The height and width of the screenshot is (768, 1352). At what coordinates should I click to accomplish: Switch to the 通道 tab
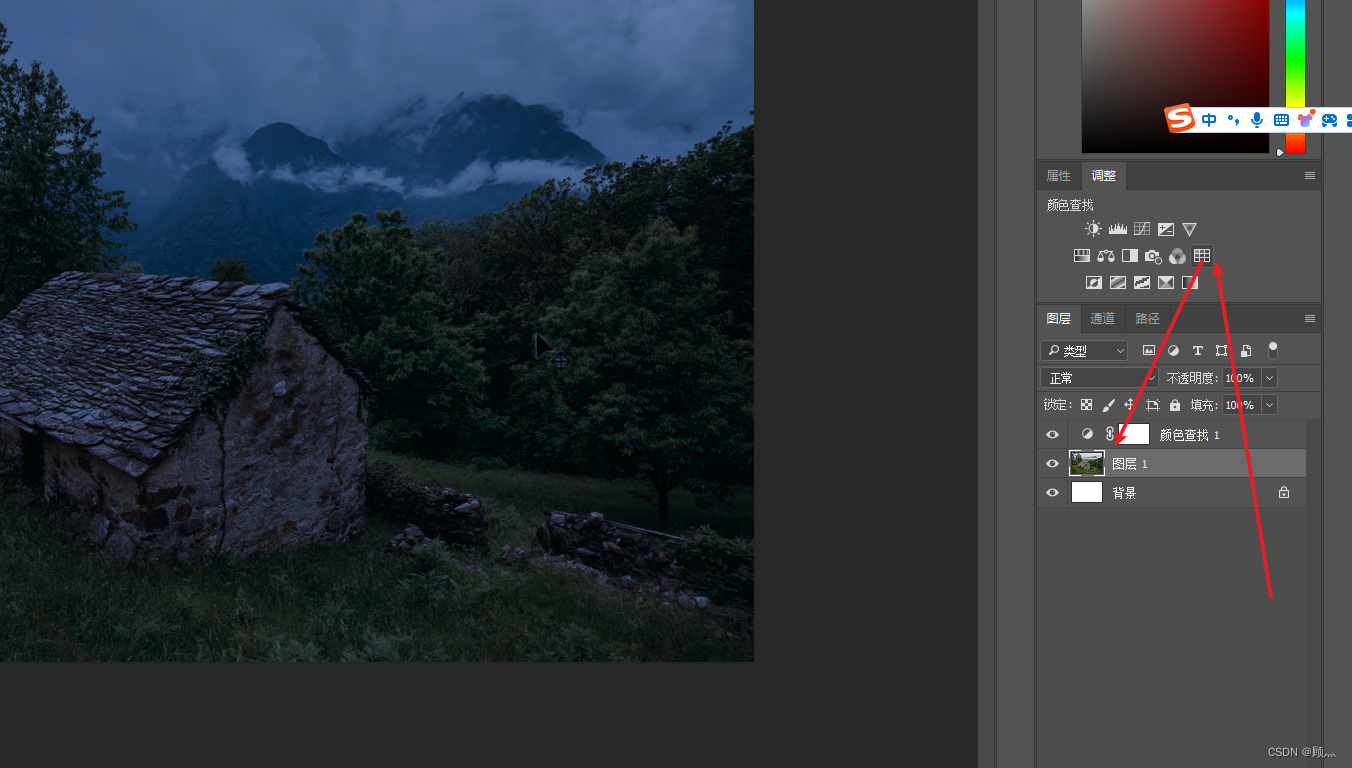point(1102,319)
